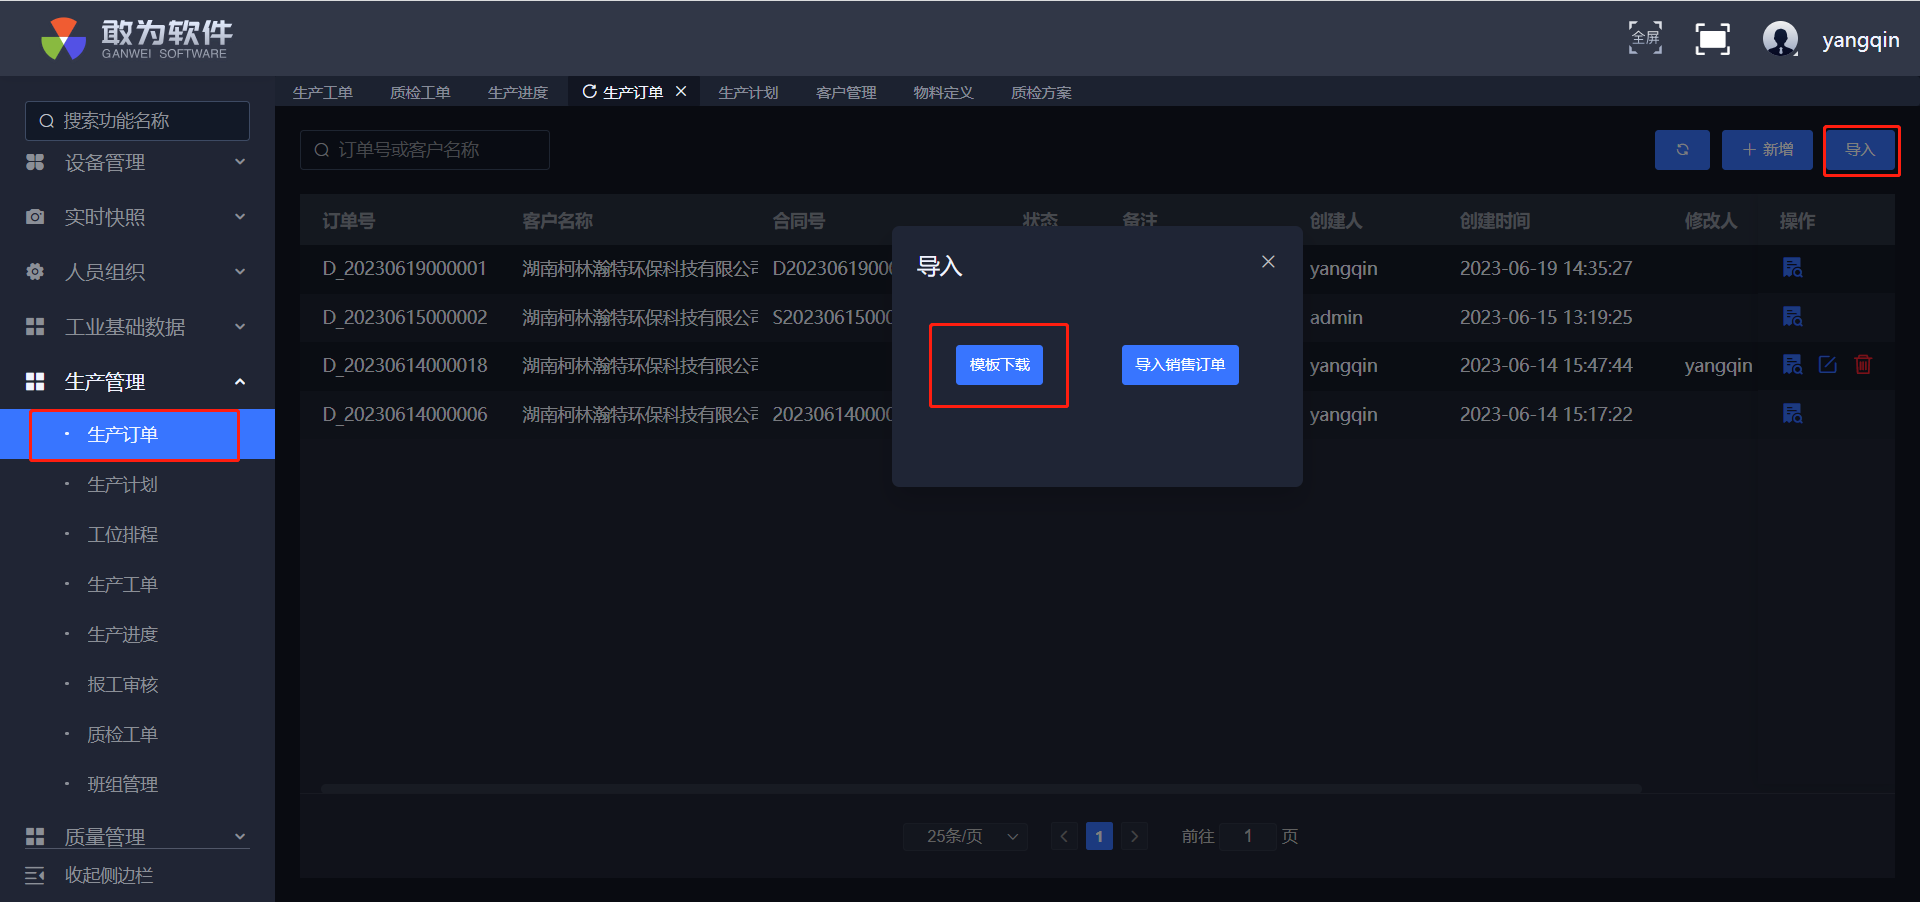Click the 导入 button in toolbar
The width and height of the screenshot is (1920, 902).
coord(1860,150)
